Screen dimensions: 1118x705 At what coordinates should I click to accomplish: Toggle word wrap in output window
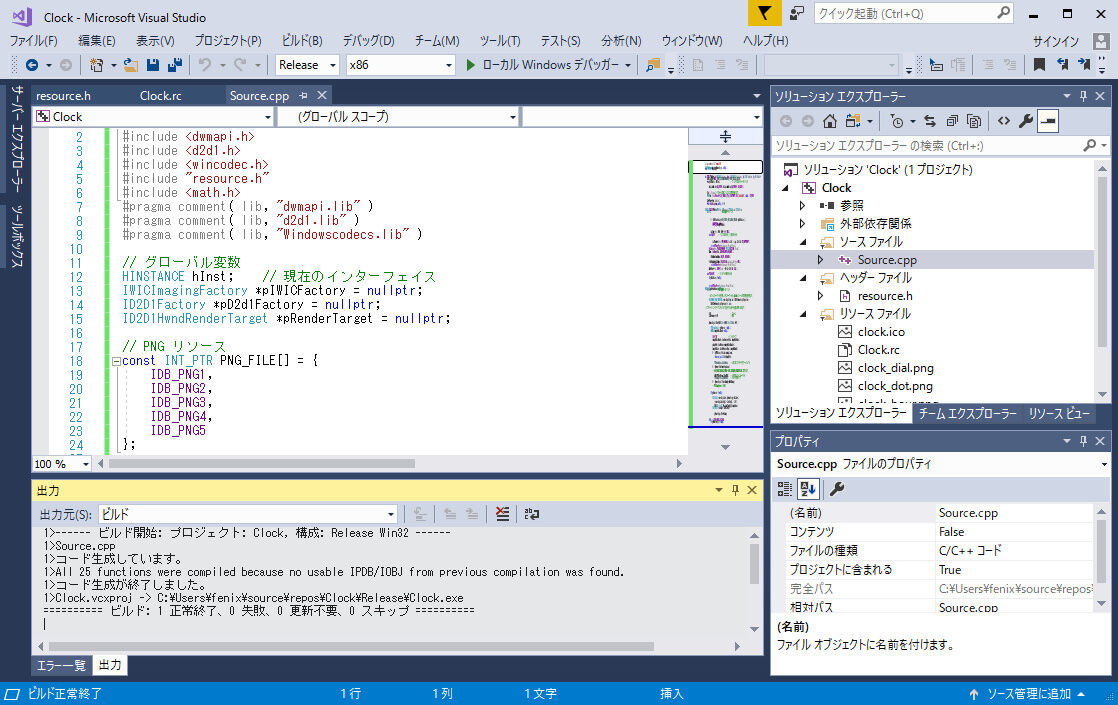(532, 514)
